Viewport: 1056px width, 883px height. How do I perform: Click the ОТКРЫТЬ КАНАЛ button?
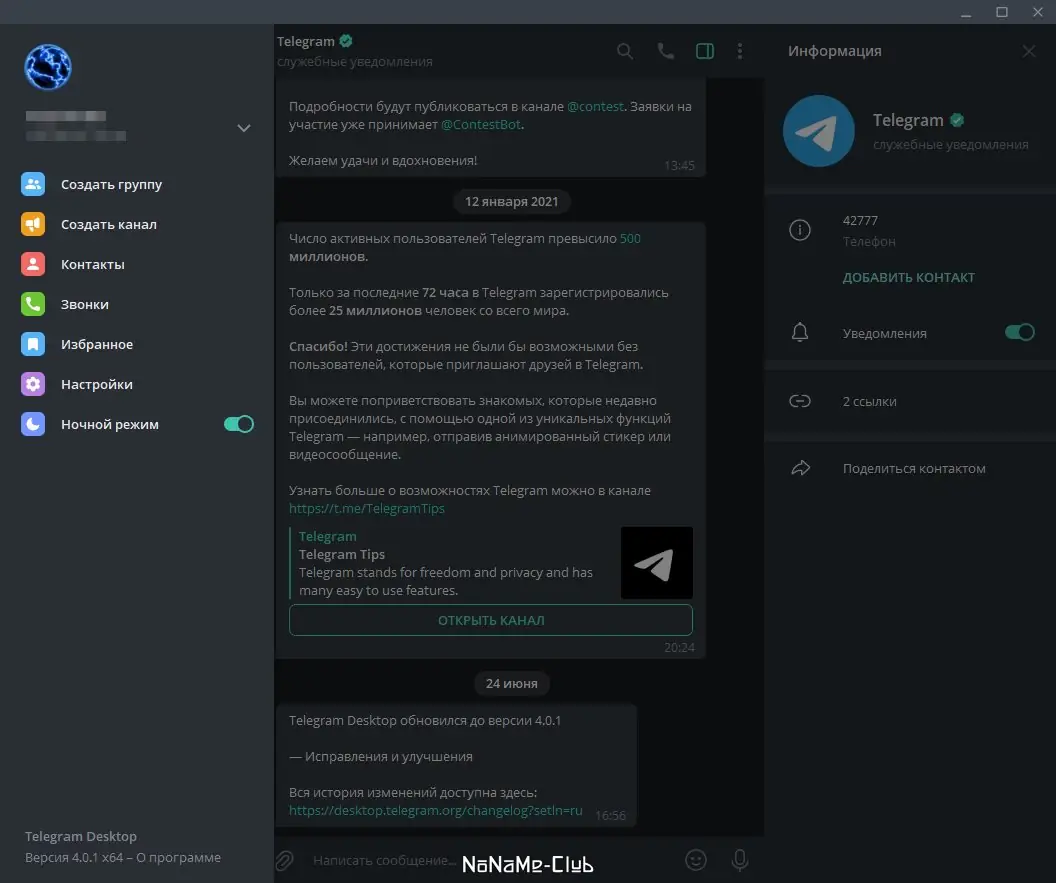(x=491, y=620)
